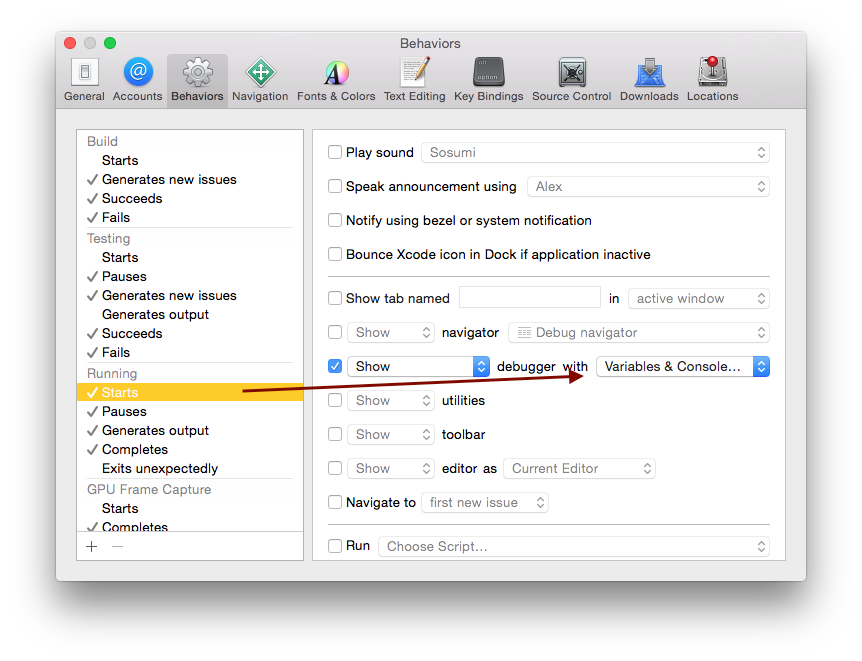Open Key Bindings preferences

tap(488, 80)
